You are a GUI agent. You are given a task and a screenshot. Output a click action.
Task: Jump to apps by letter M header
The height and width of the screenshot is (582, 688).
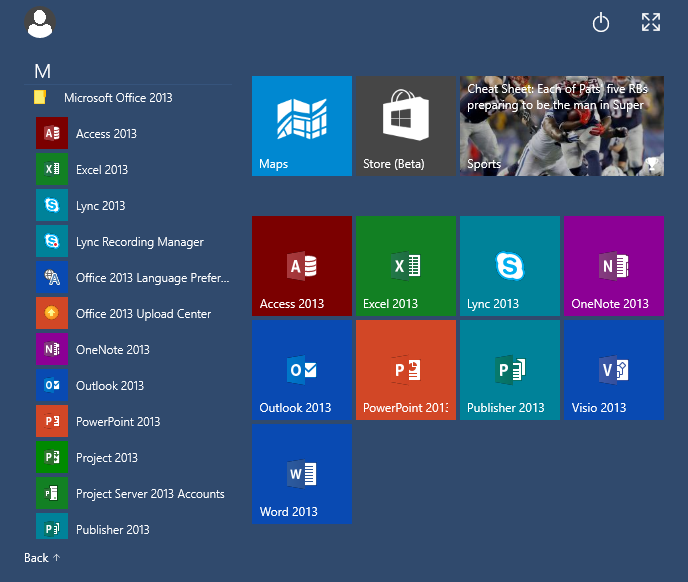(x=43, y=71)
